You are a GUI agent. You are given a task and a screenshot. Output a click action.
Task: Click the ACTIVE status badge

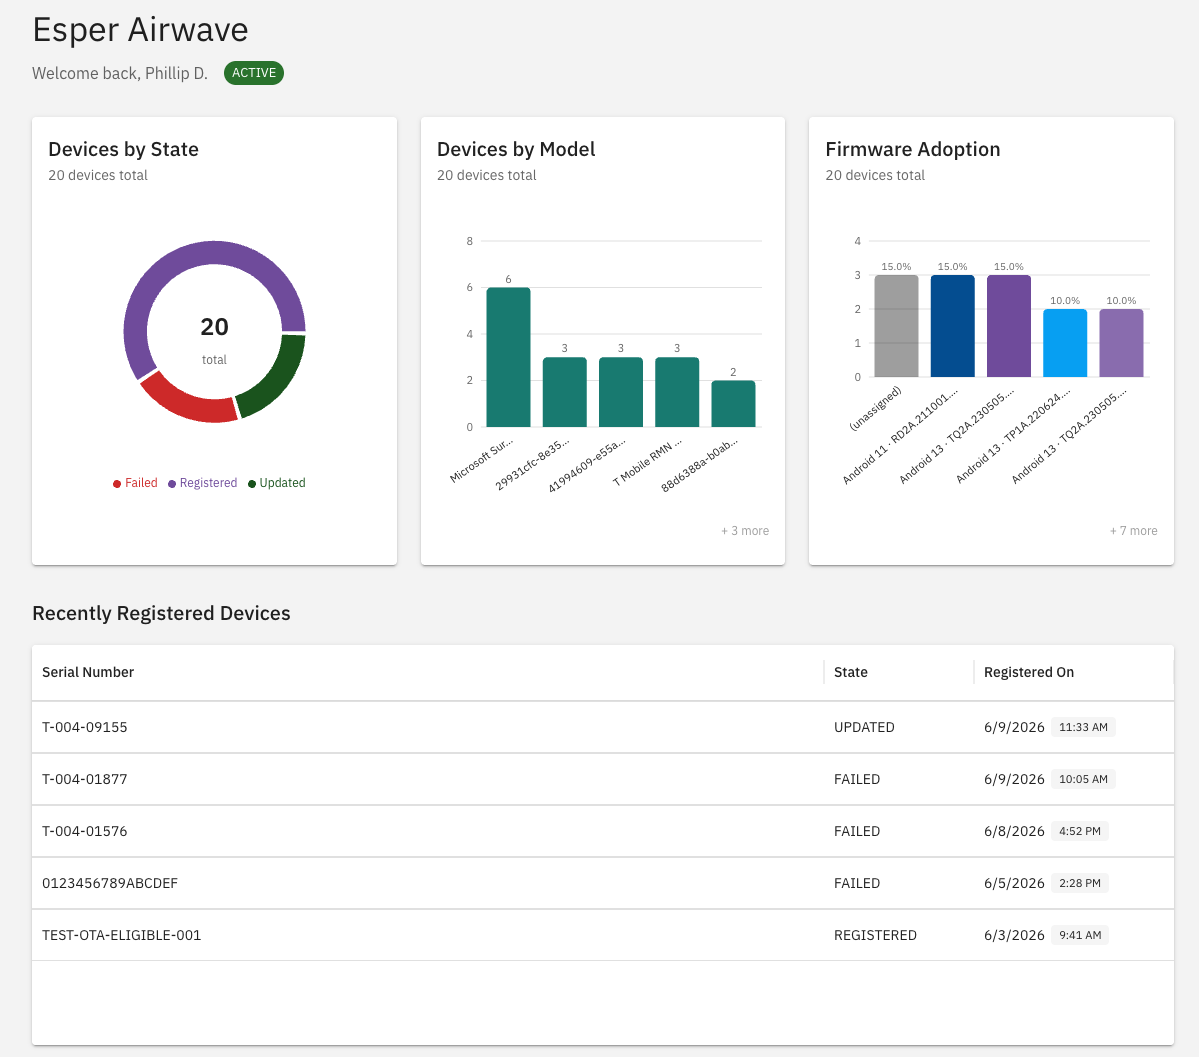point(254,73)
